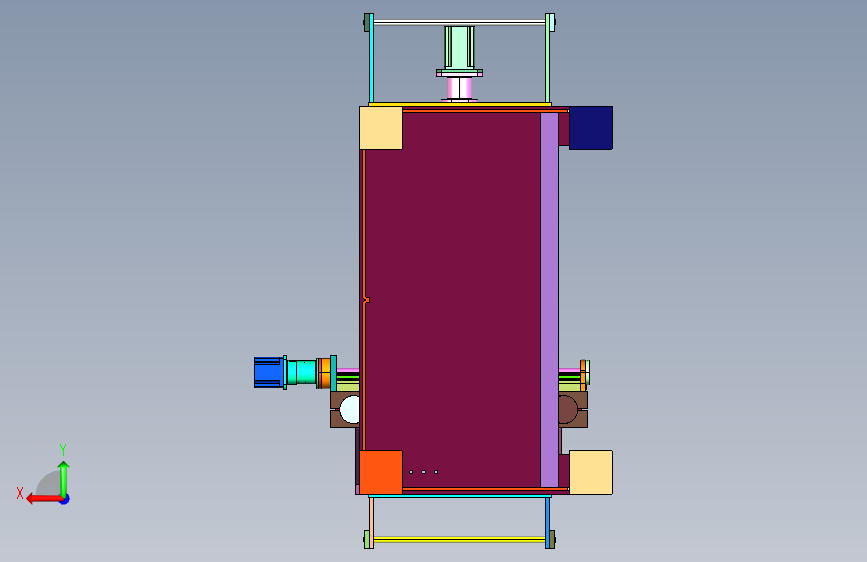Image resolution: width=867 pixels, height=562 pixels.
Task: Select the red X axis arrow of the triad
Action: pos(44,499)
